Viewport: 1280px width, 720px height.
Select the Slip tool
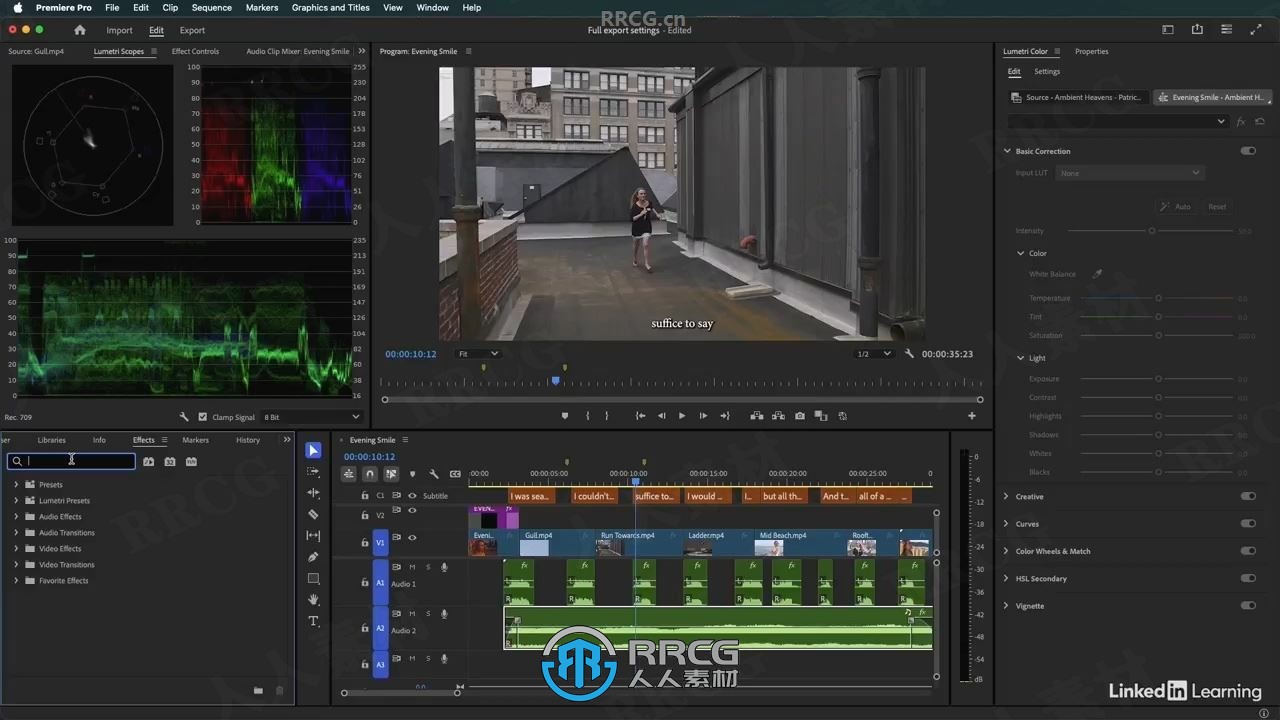(x=313, y=536)
